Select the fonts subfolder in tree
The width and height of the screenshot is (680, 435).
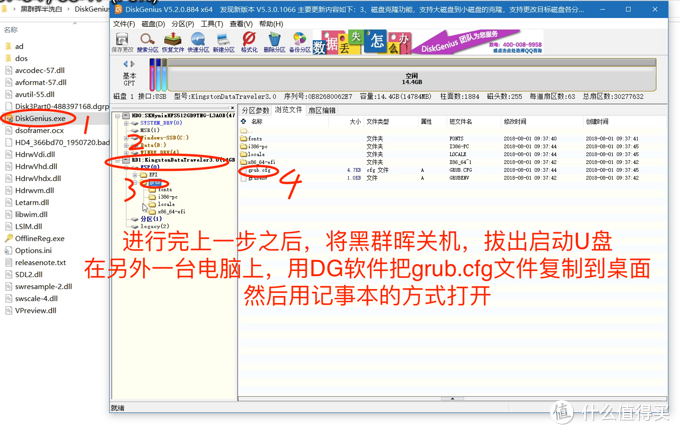160,190
